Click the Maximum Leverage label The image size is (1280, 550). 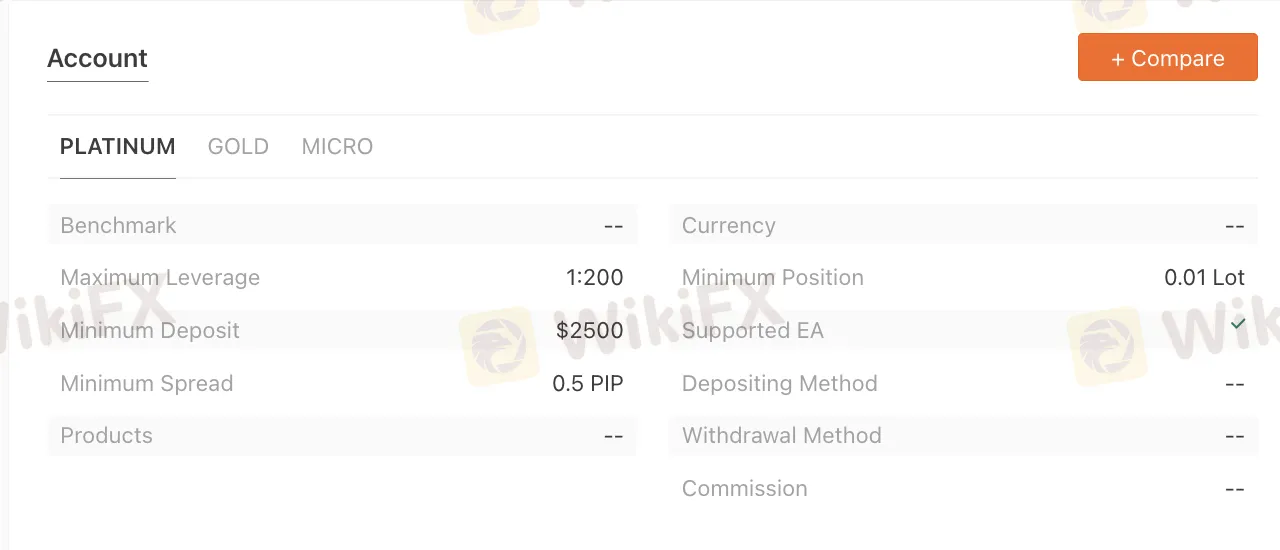160,278
